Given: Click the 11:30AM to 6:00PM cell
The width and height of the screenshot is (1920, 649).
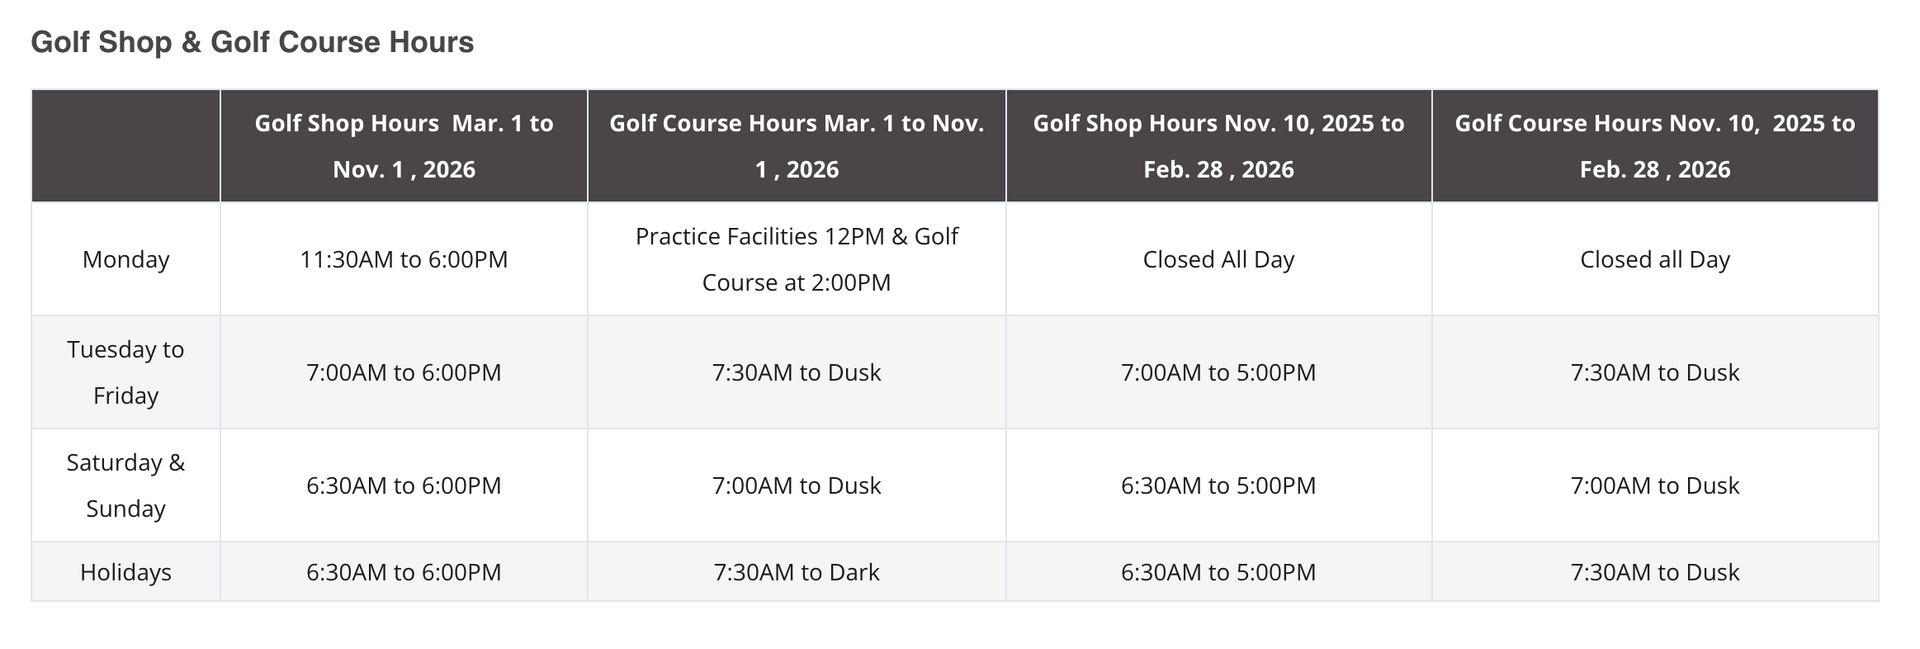Looking at the screenshot, I should [x=403, y=259].
